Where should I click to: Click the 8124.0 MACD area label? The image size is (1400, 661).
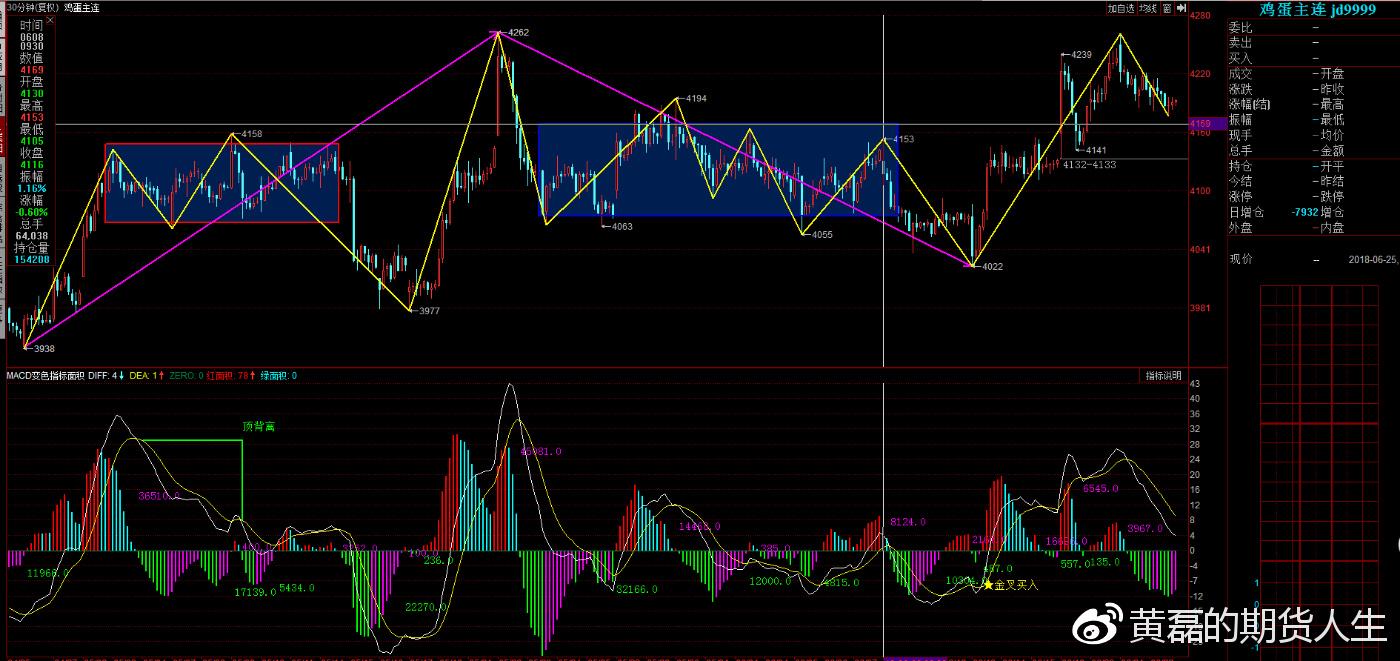(x=908, y=522)
